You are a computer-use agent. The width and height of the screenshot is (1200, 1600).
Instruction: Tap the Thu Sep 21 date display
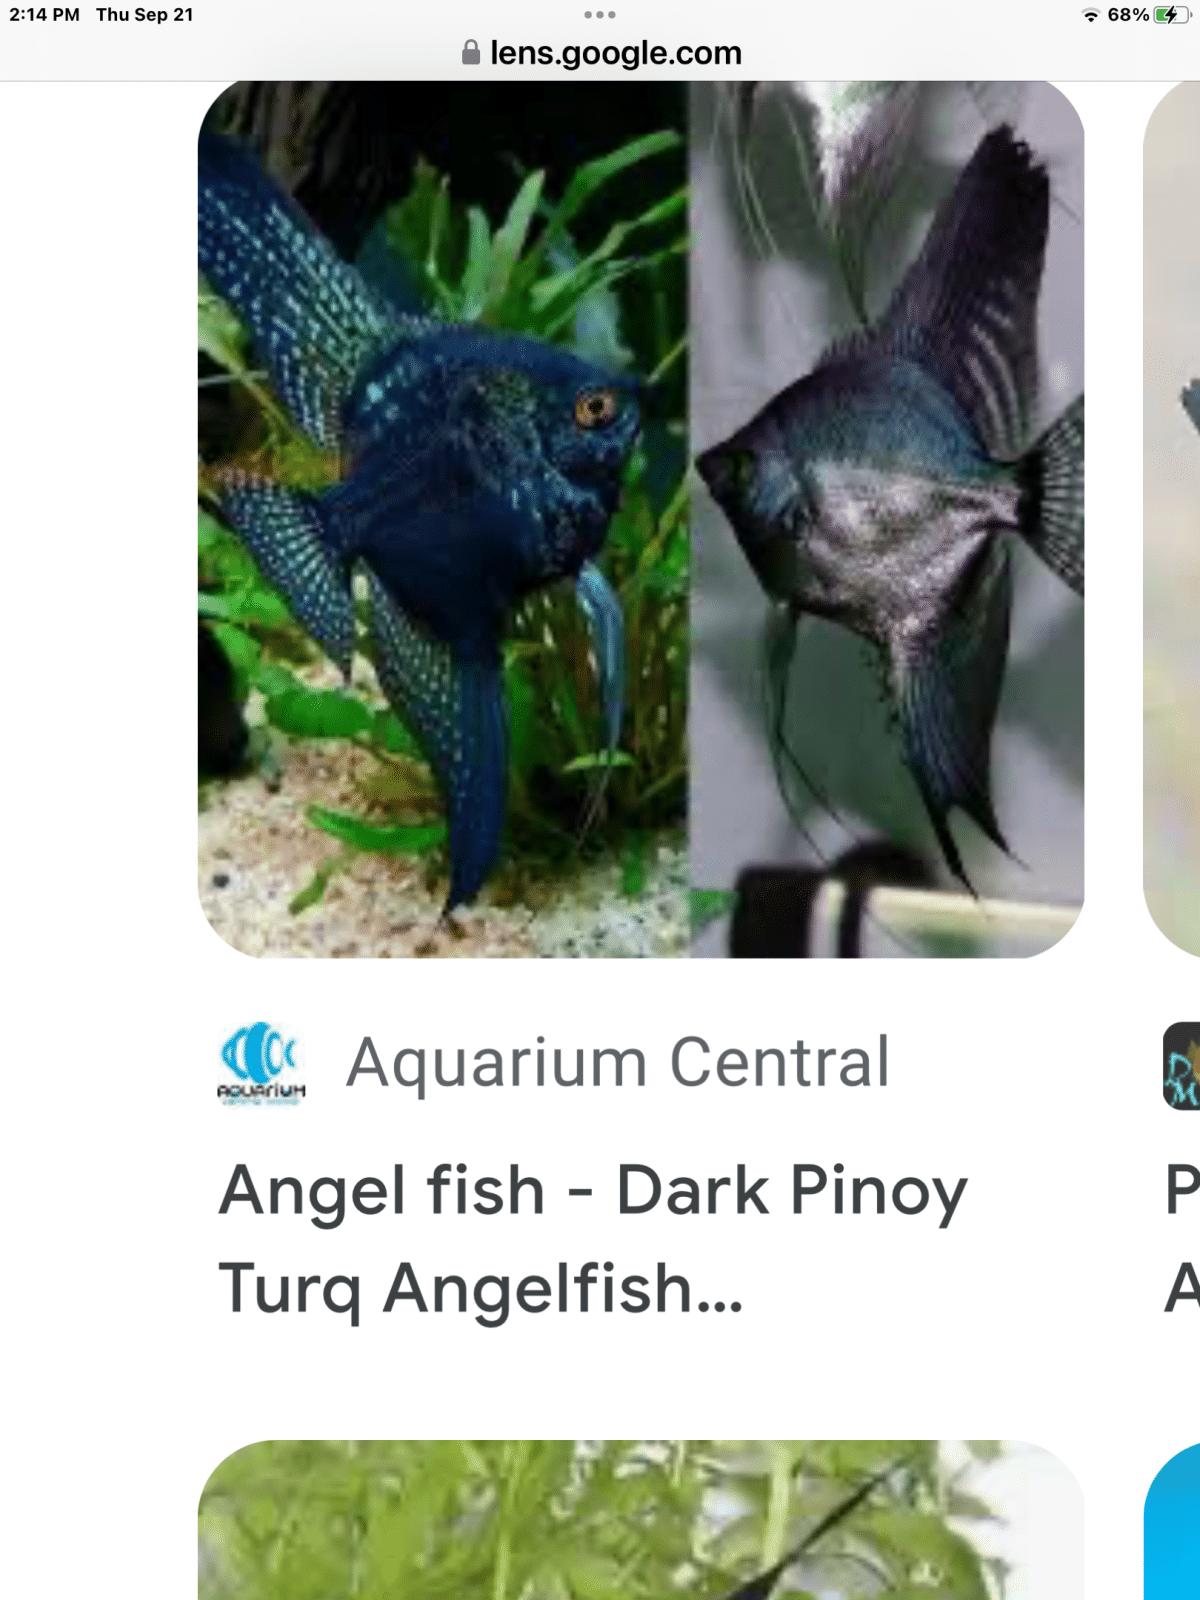(145, 15)
